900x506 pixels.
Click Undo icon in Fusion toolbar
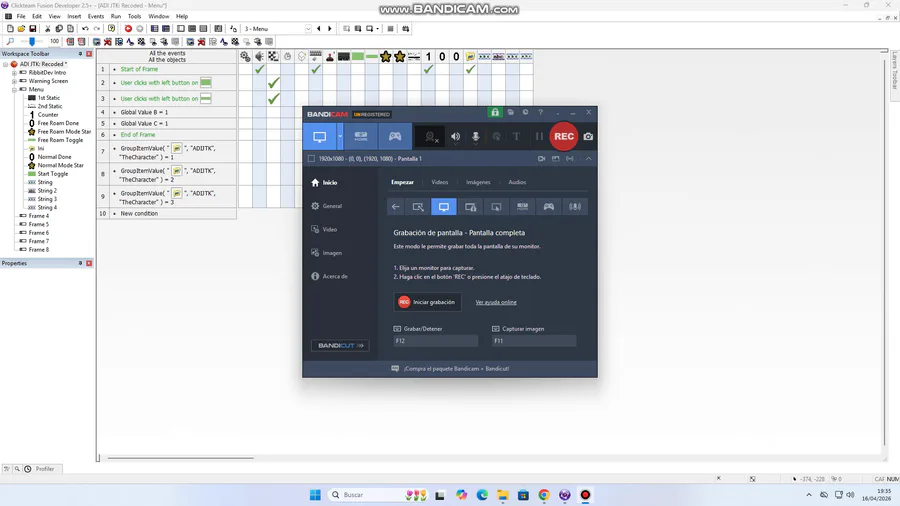85,29
